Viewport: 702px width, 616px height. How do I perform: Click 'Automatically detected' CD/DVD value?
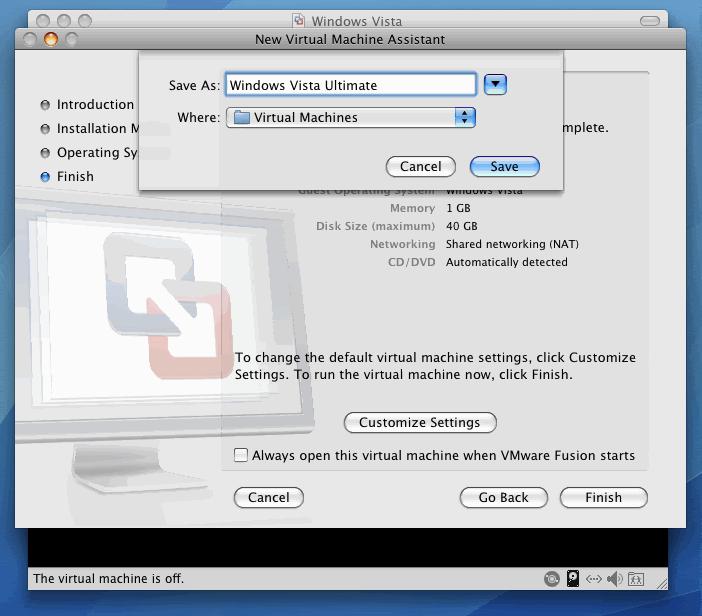pyautogui.click(x=507, y=262)
